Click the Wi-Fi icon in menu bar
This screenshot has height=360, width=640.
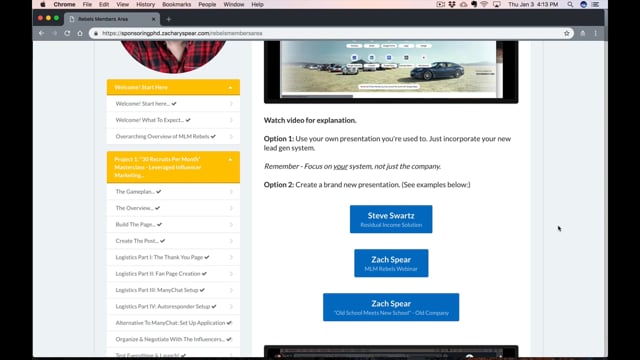click(x=484, y=4)
